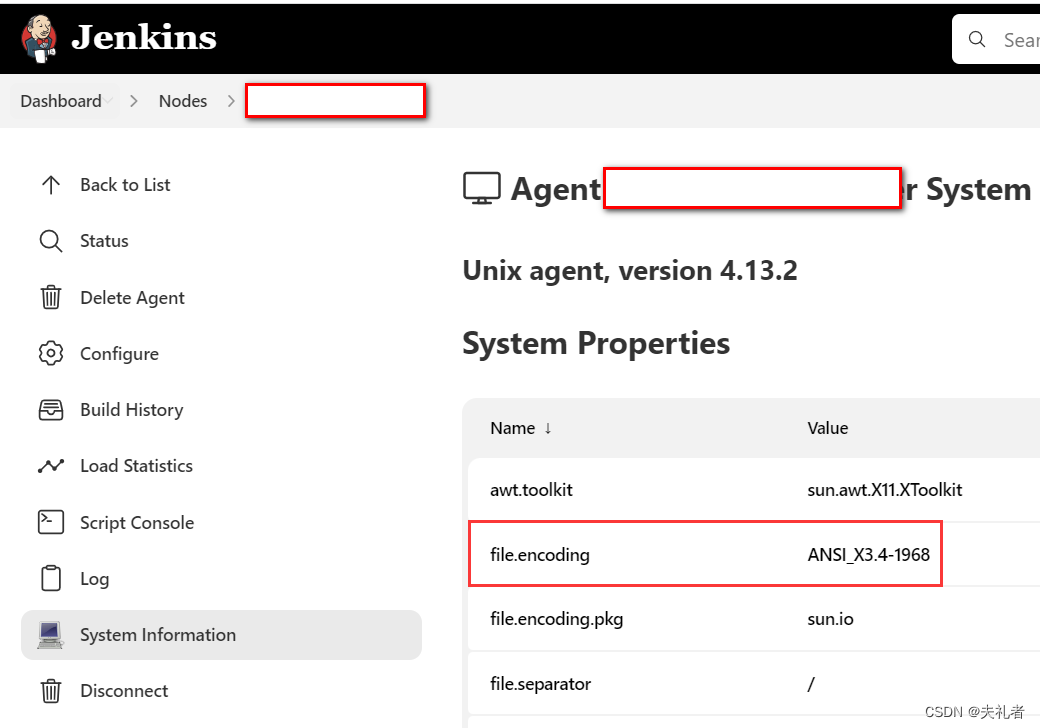
Task: Select Delete Agent in sidebar
Action: tap(132, 298)
